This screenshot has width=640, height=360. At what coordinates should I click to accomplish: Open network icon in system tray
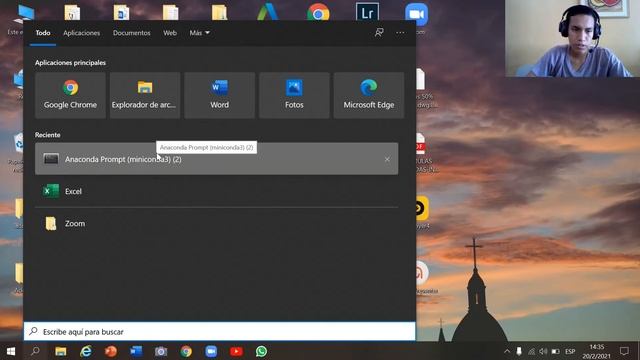pyautogui.click(x=531, y=351)
